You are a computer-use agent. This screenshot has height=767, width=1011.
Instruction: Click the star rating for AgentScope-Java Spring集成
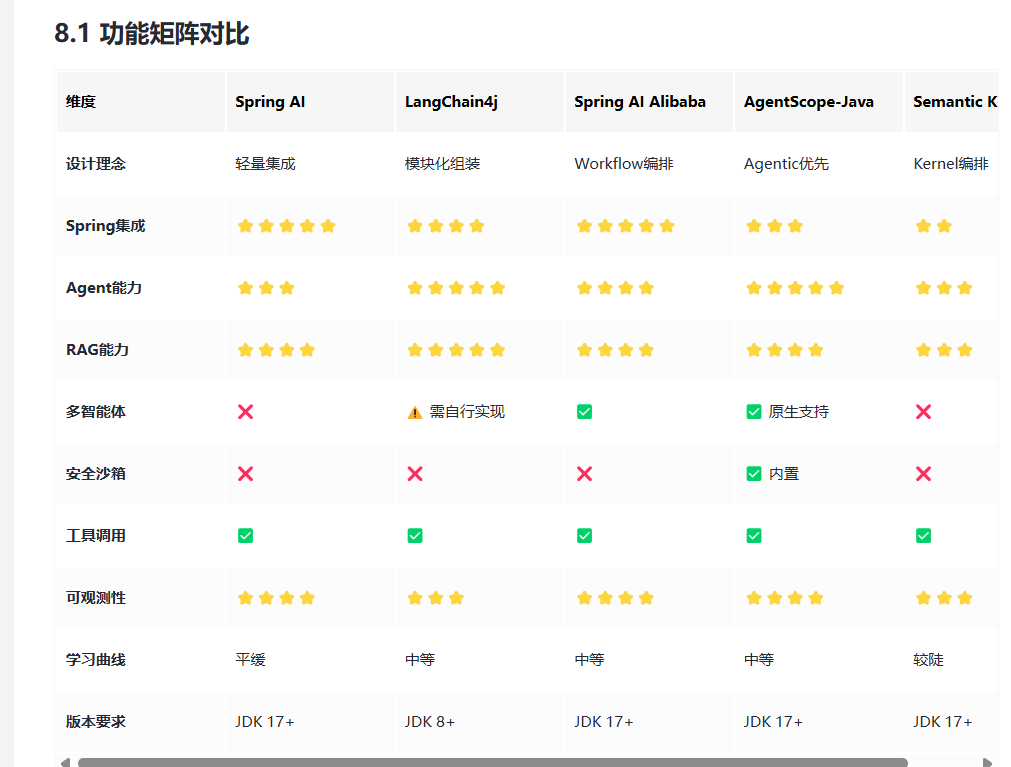coord(775,226)
